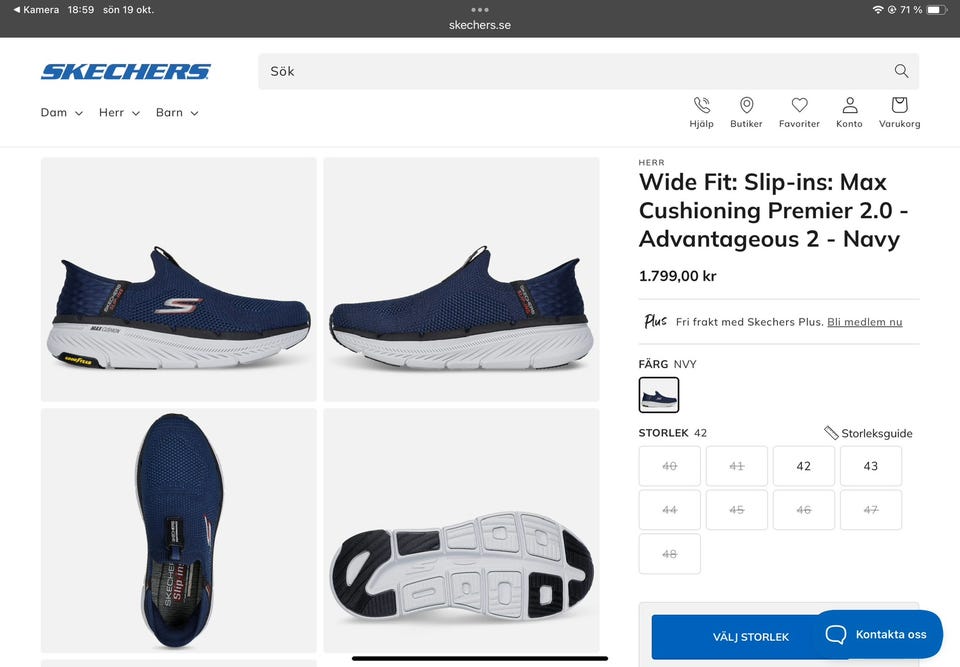Open the Favoriter heart icon
This screenshot has height=667, width=960.
click(799, 106)
